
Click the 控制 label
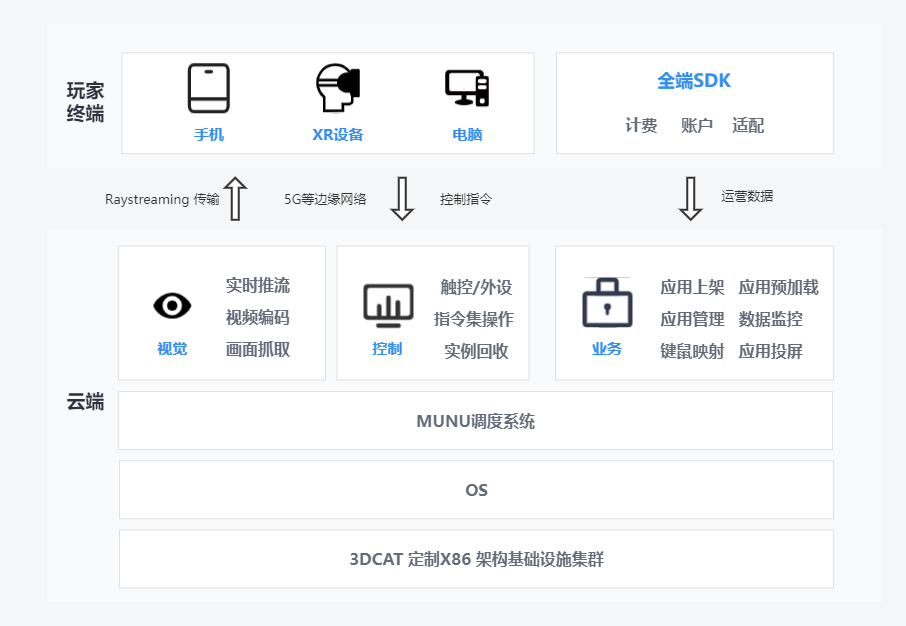[x=387, y=349]
